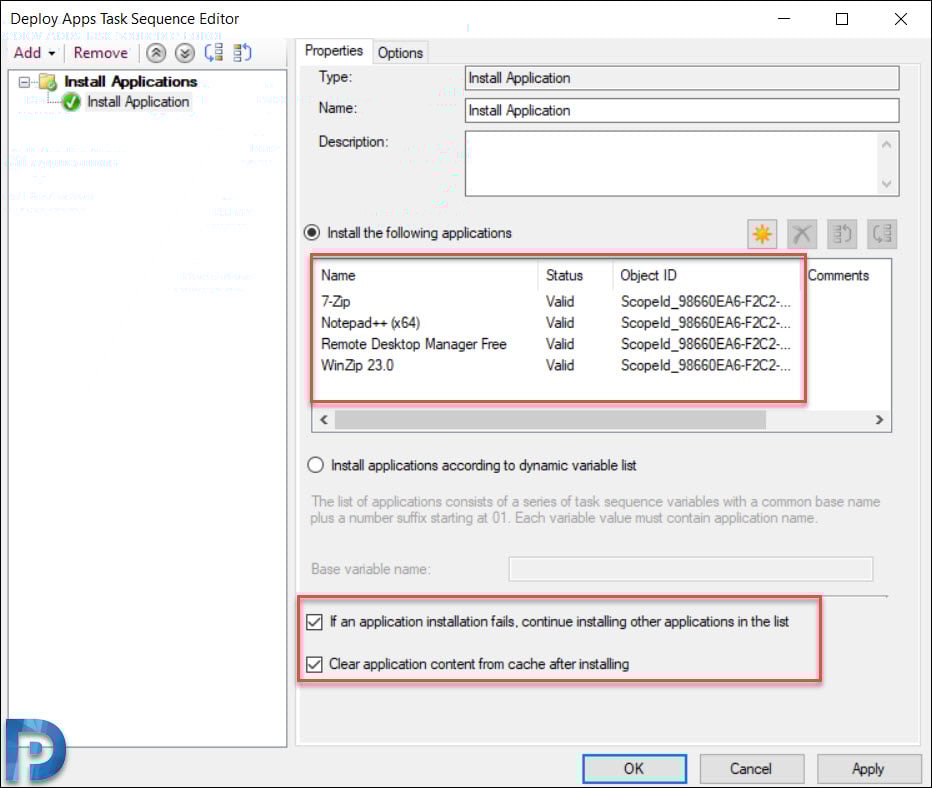The height and width of the screenshot is (788, 932).
Task: Click the Cancel button
Action: (x=751, y=769)
